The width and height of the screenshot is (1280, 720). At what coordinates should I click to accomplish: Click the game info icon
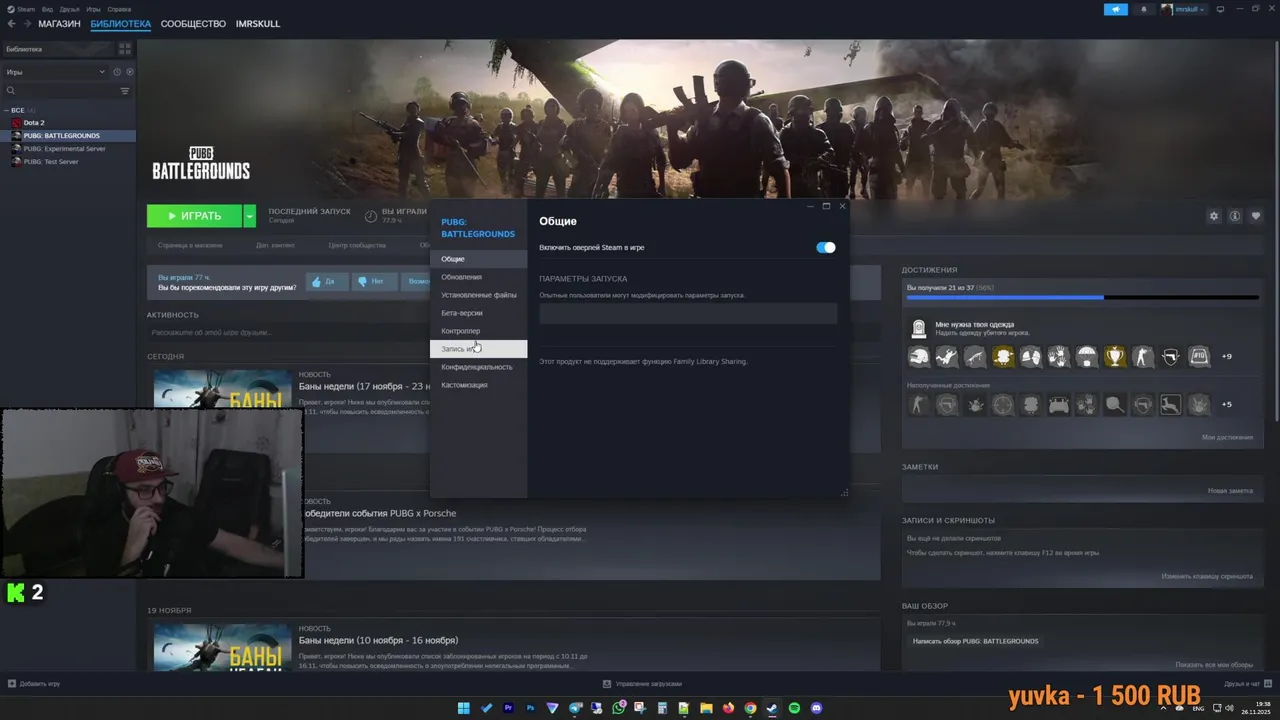1235,216
